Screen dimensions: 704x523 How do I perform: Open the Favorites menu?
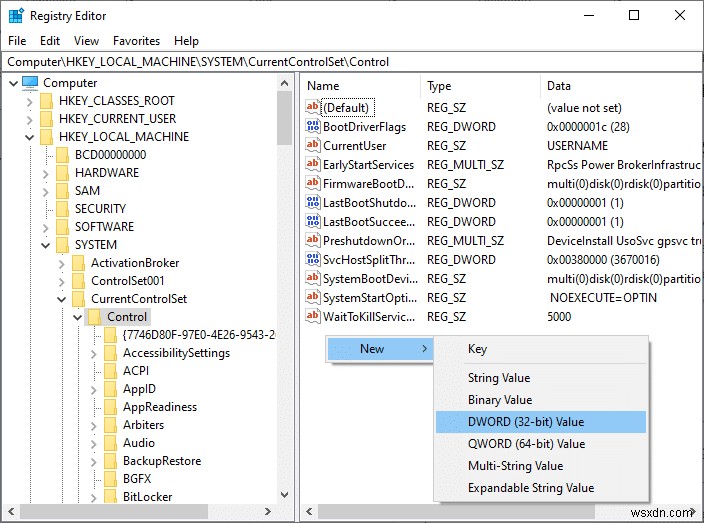pyautogui.click(x=136, y=41)
